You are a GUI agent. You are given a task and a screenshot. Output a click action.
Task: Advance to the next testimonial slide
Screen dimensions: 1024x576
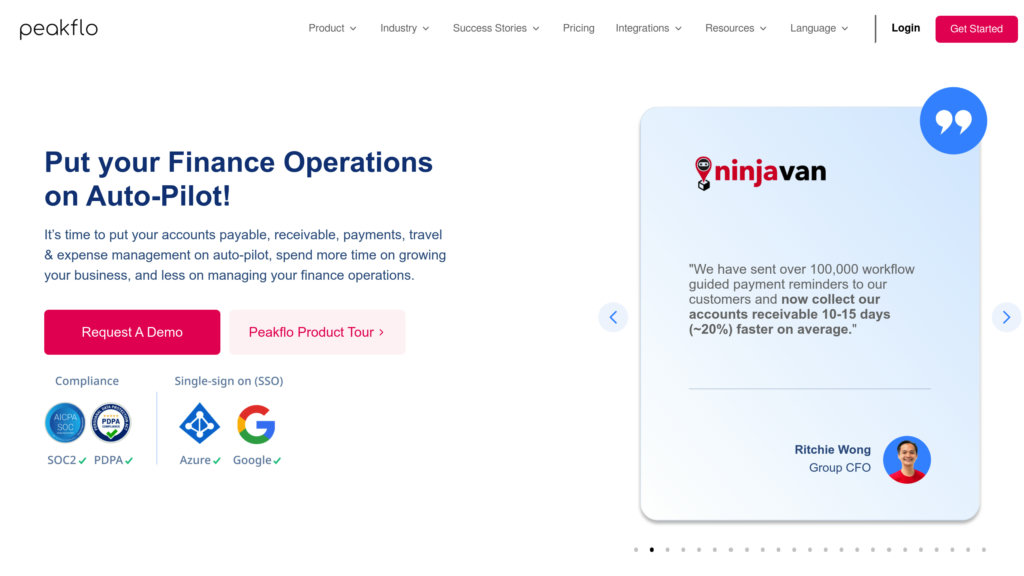coord(1006,317)
